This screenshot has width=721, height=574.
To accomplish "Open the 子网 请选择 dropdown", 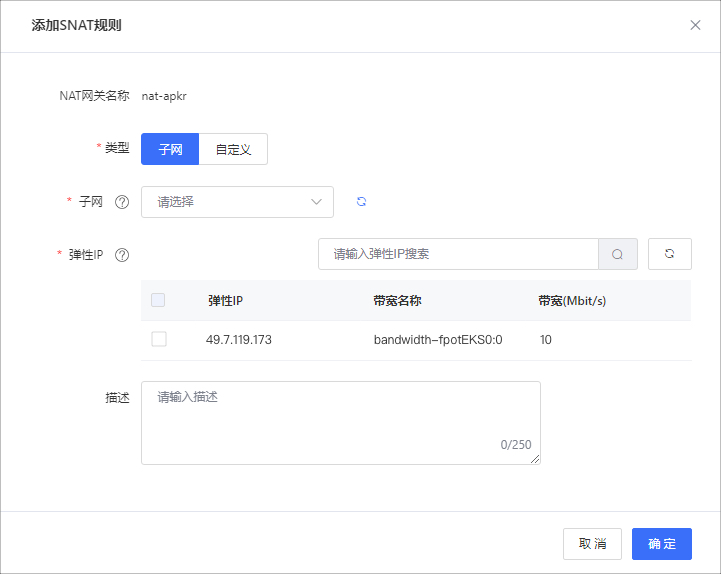I will point(237,202).
